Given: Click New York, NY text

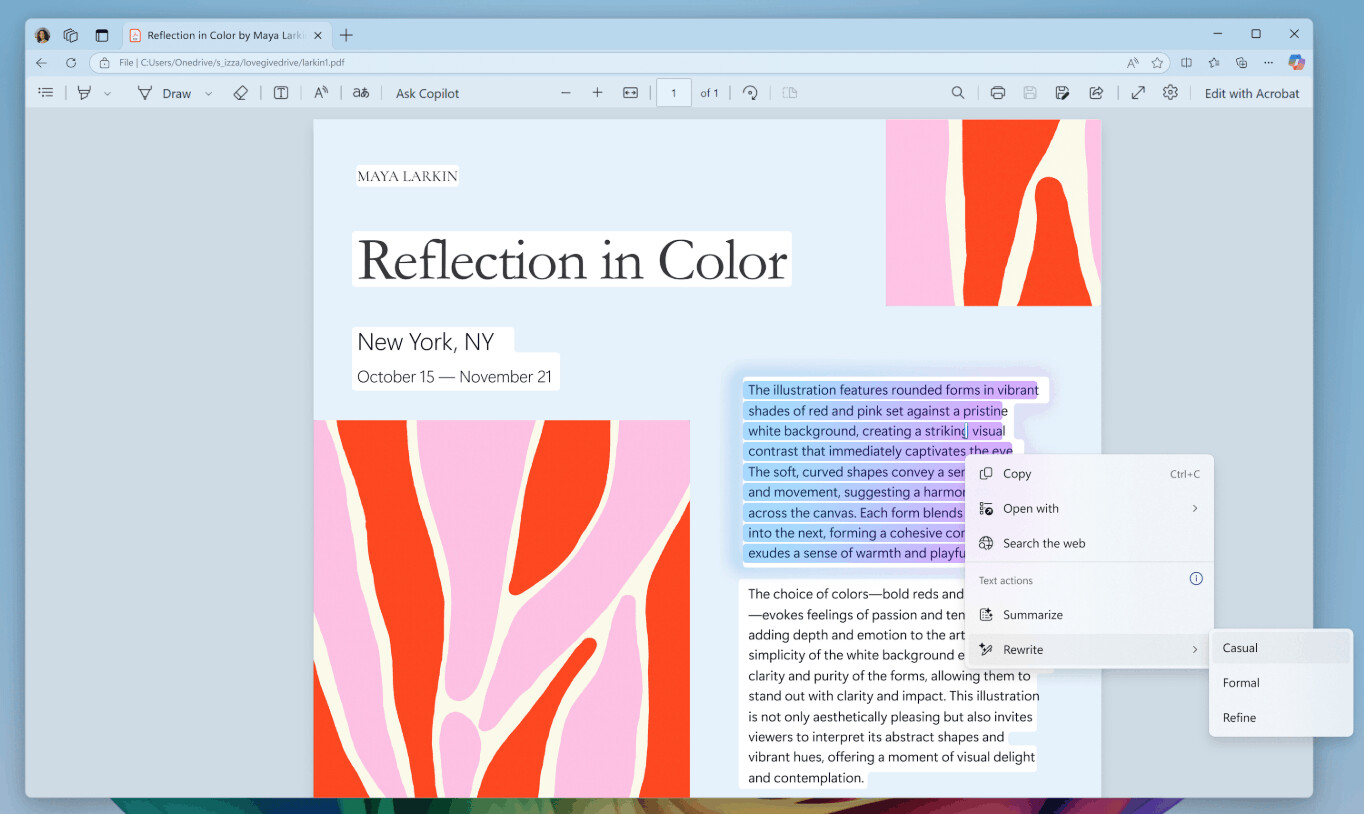Looking at the screenshot, I should [x=426, y=342].
